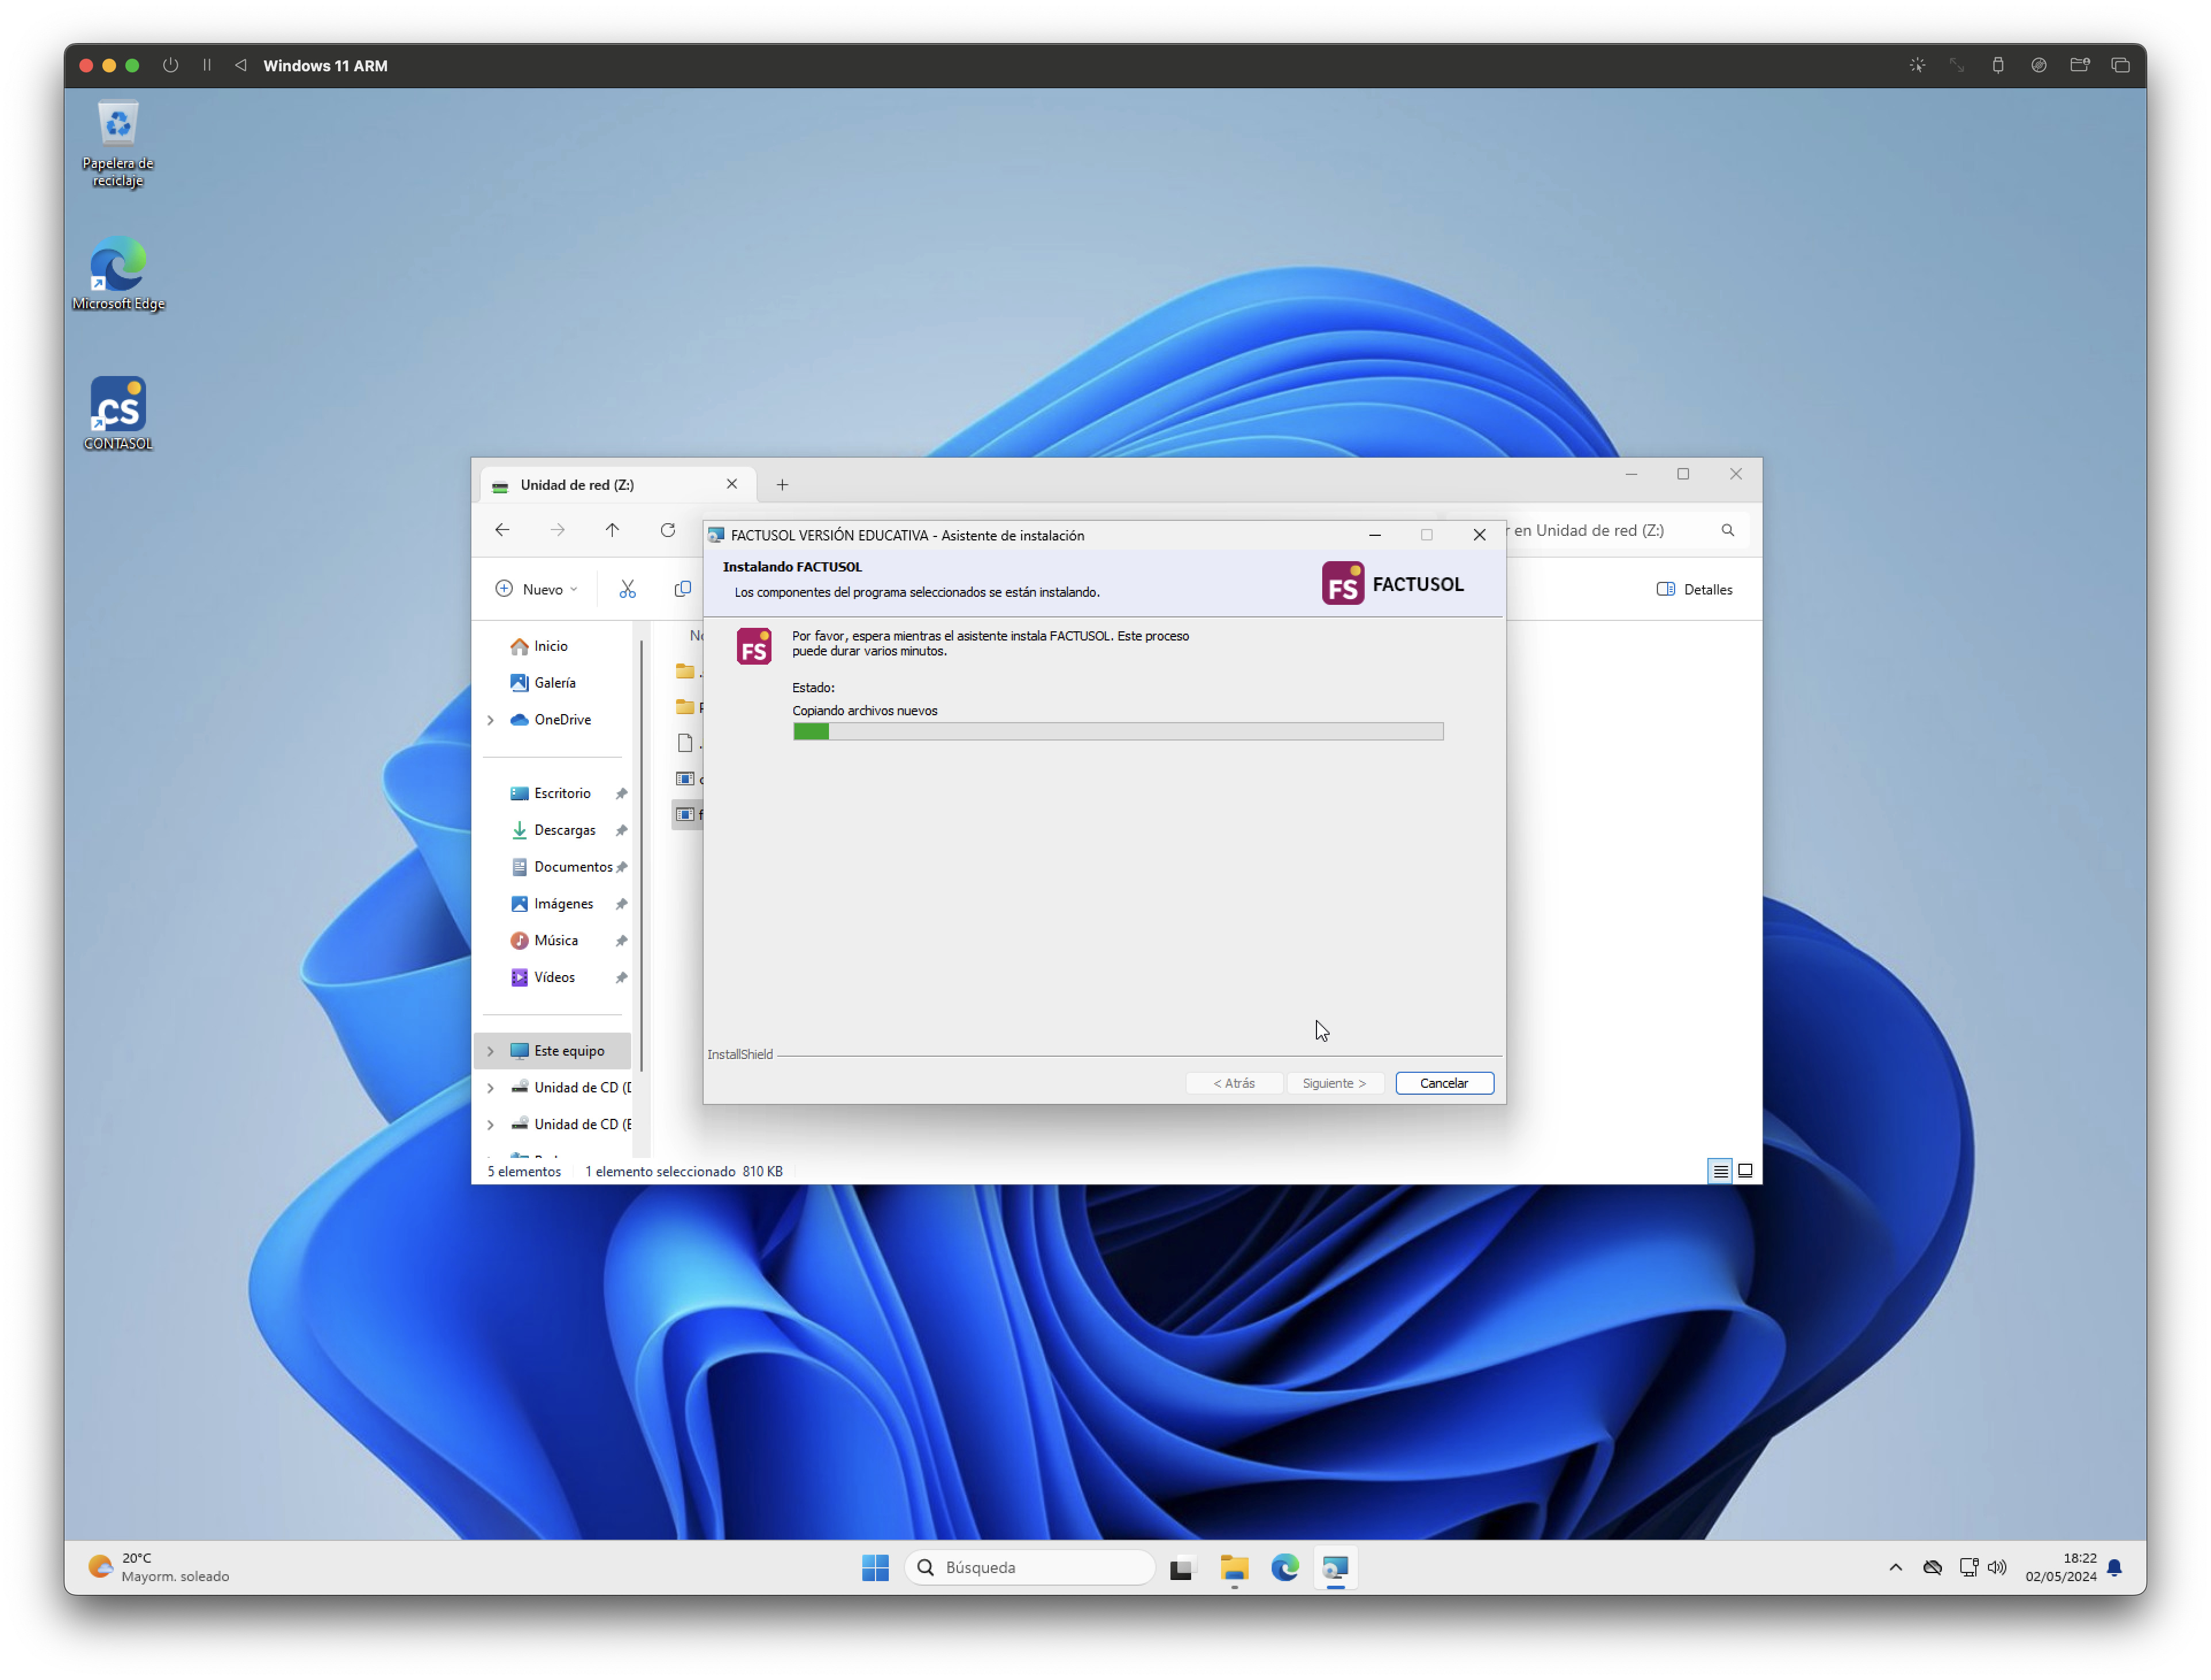Click the installation progress bar
The image size is (2211, 1680).
(1118, 732)
